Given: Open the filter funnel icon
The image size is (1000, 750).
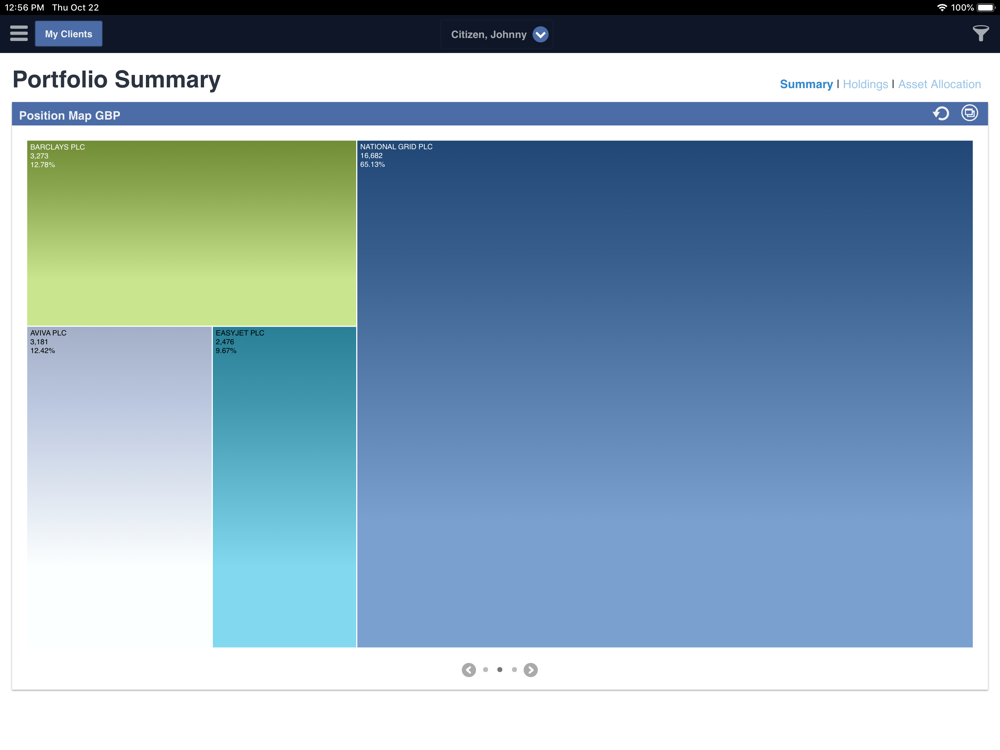Looking at the screenshot, I should tap(980, 33).
